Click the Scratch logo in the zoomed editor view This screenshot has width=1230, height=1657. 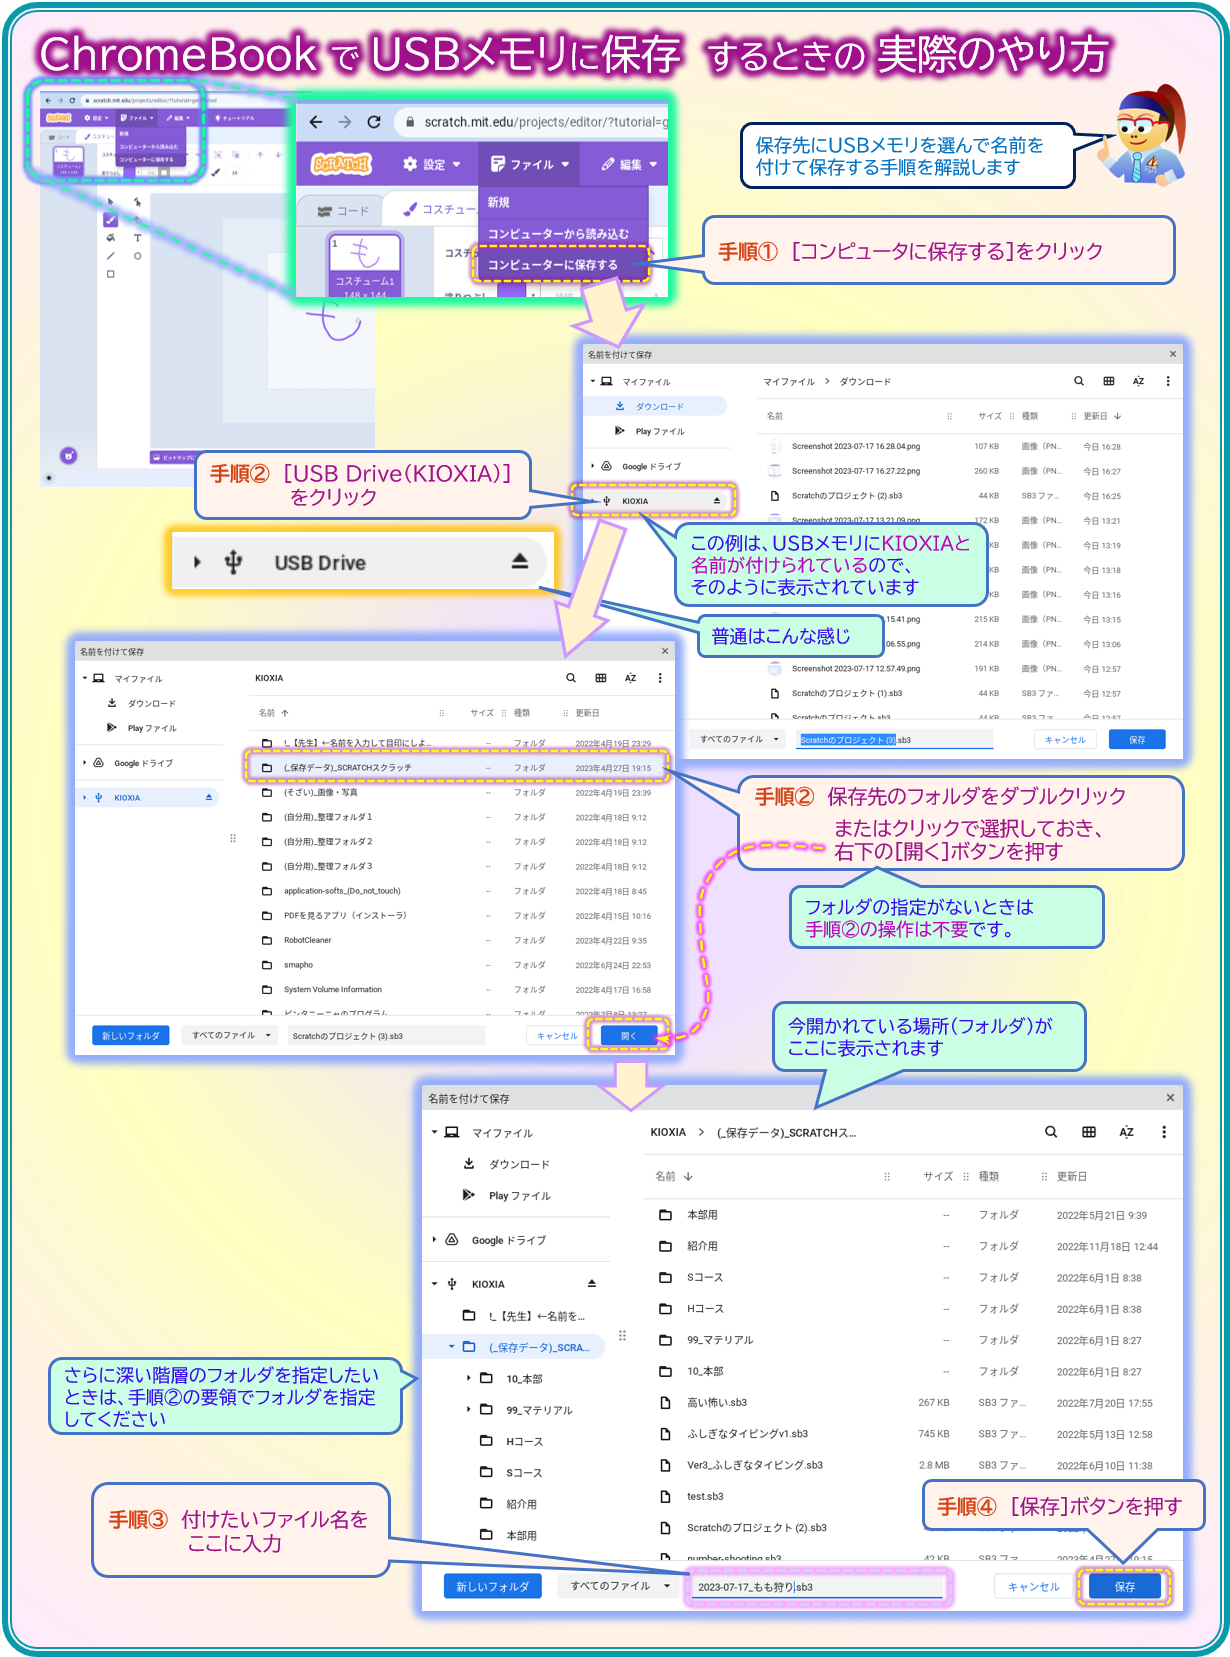click(x=340, y=164)
